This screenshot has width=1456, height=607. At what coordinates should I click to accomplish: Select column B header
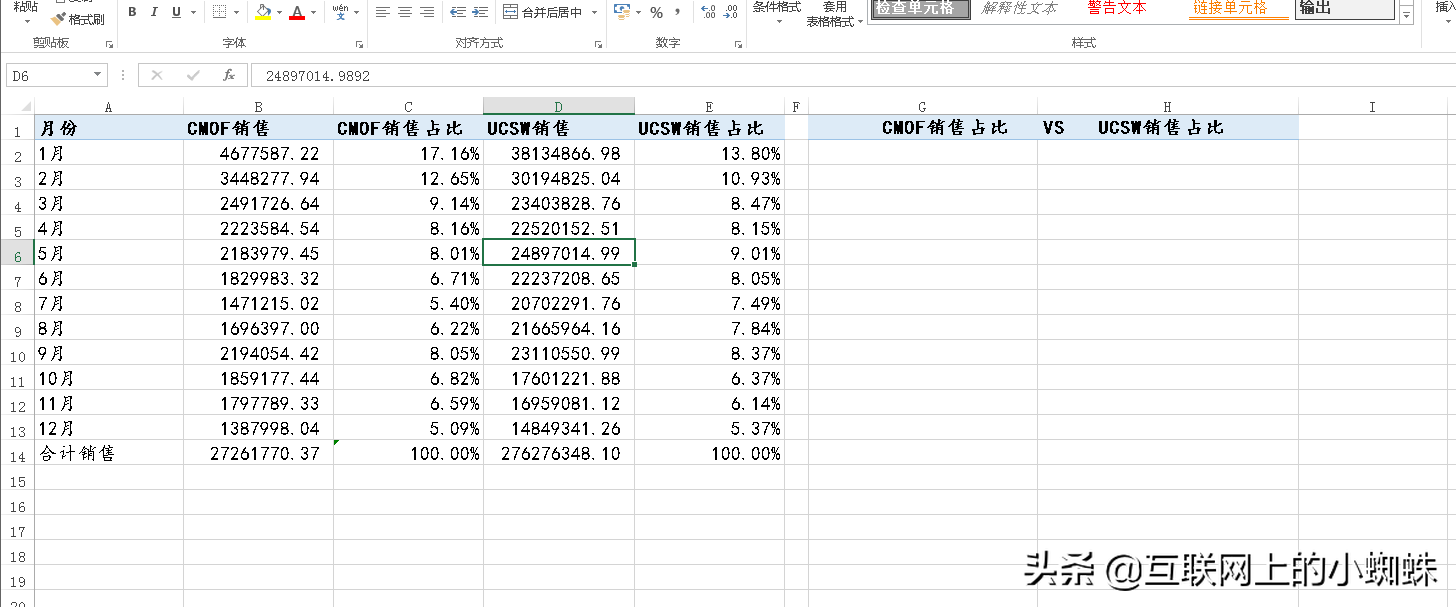coord(258,106)
